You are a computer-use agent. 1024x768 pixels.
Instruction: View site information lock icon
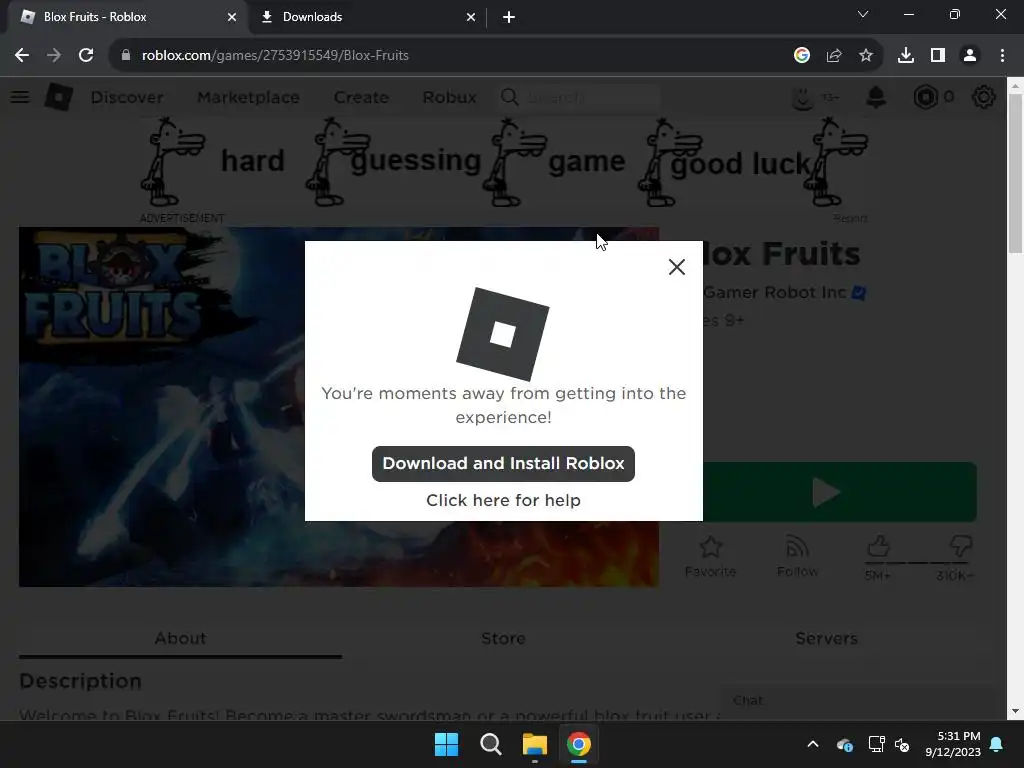(125, 56)
